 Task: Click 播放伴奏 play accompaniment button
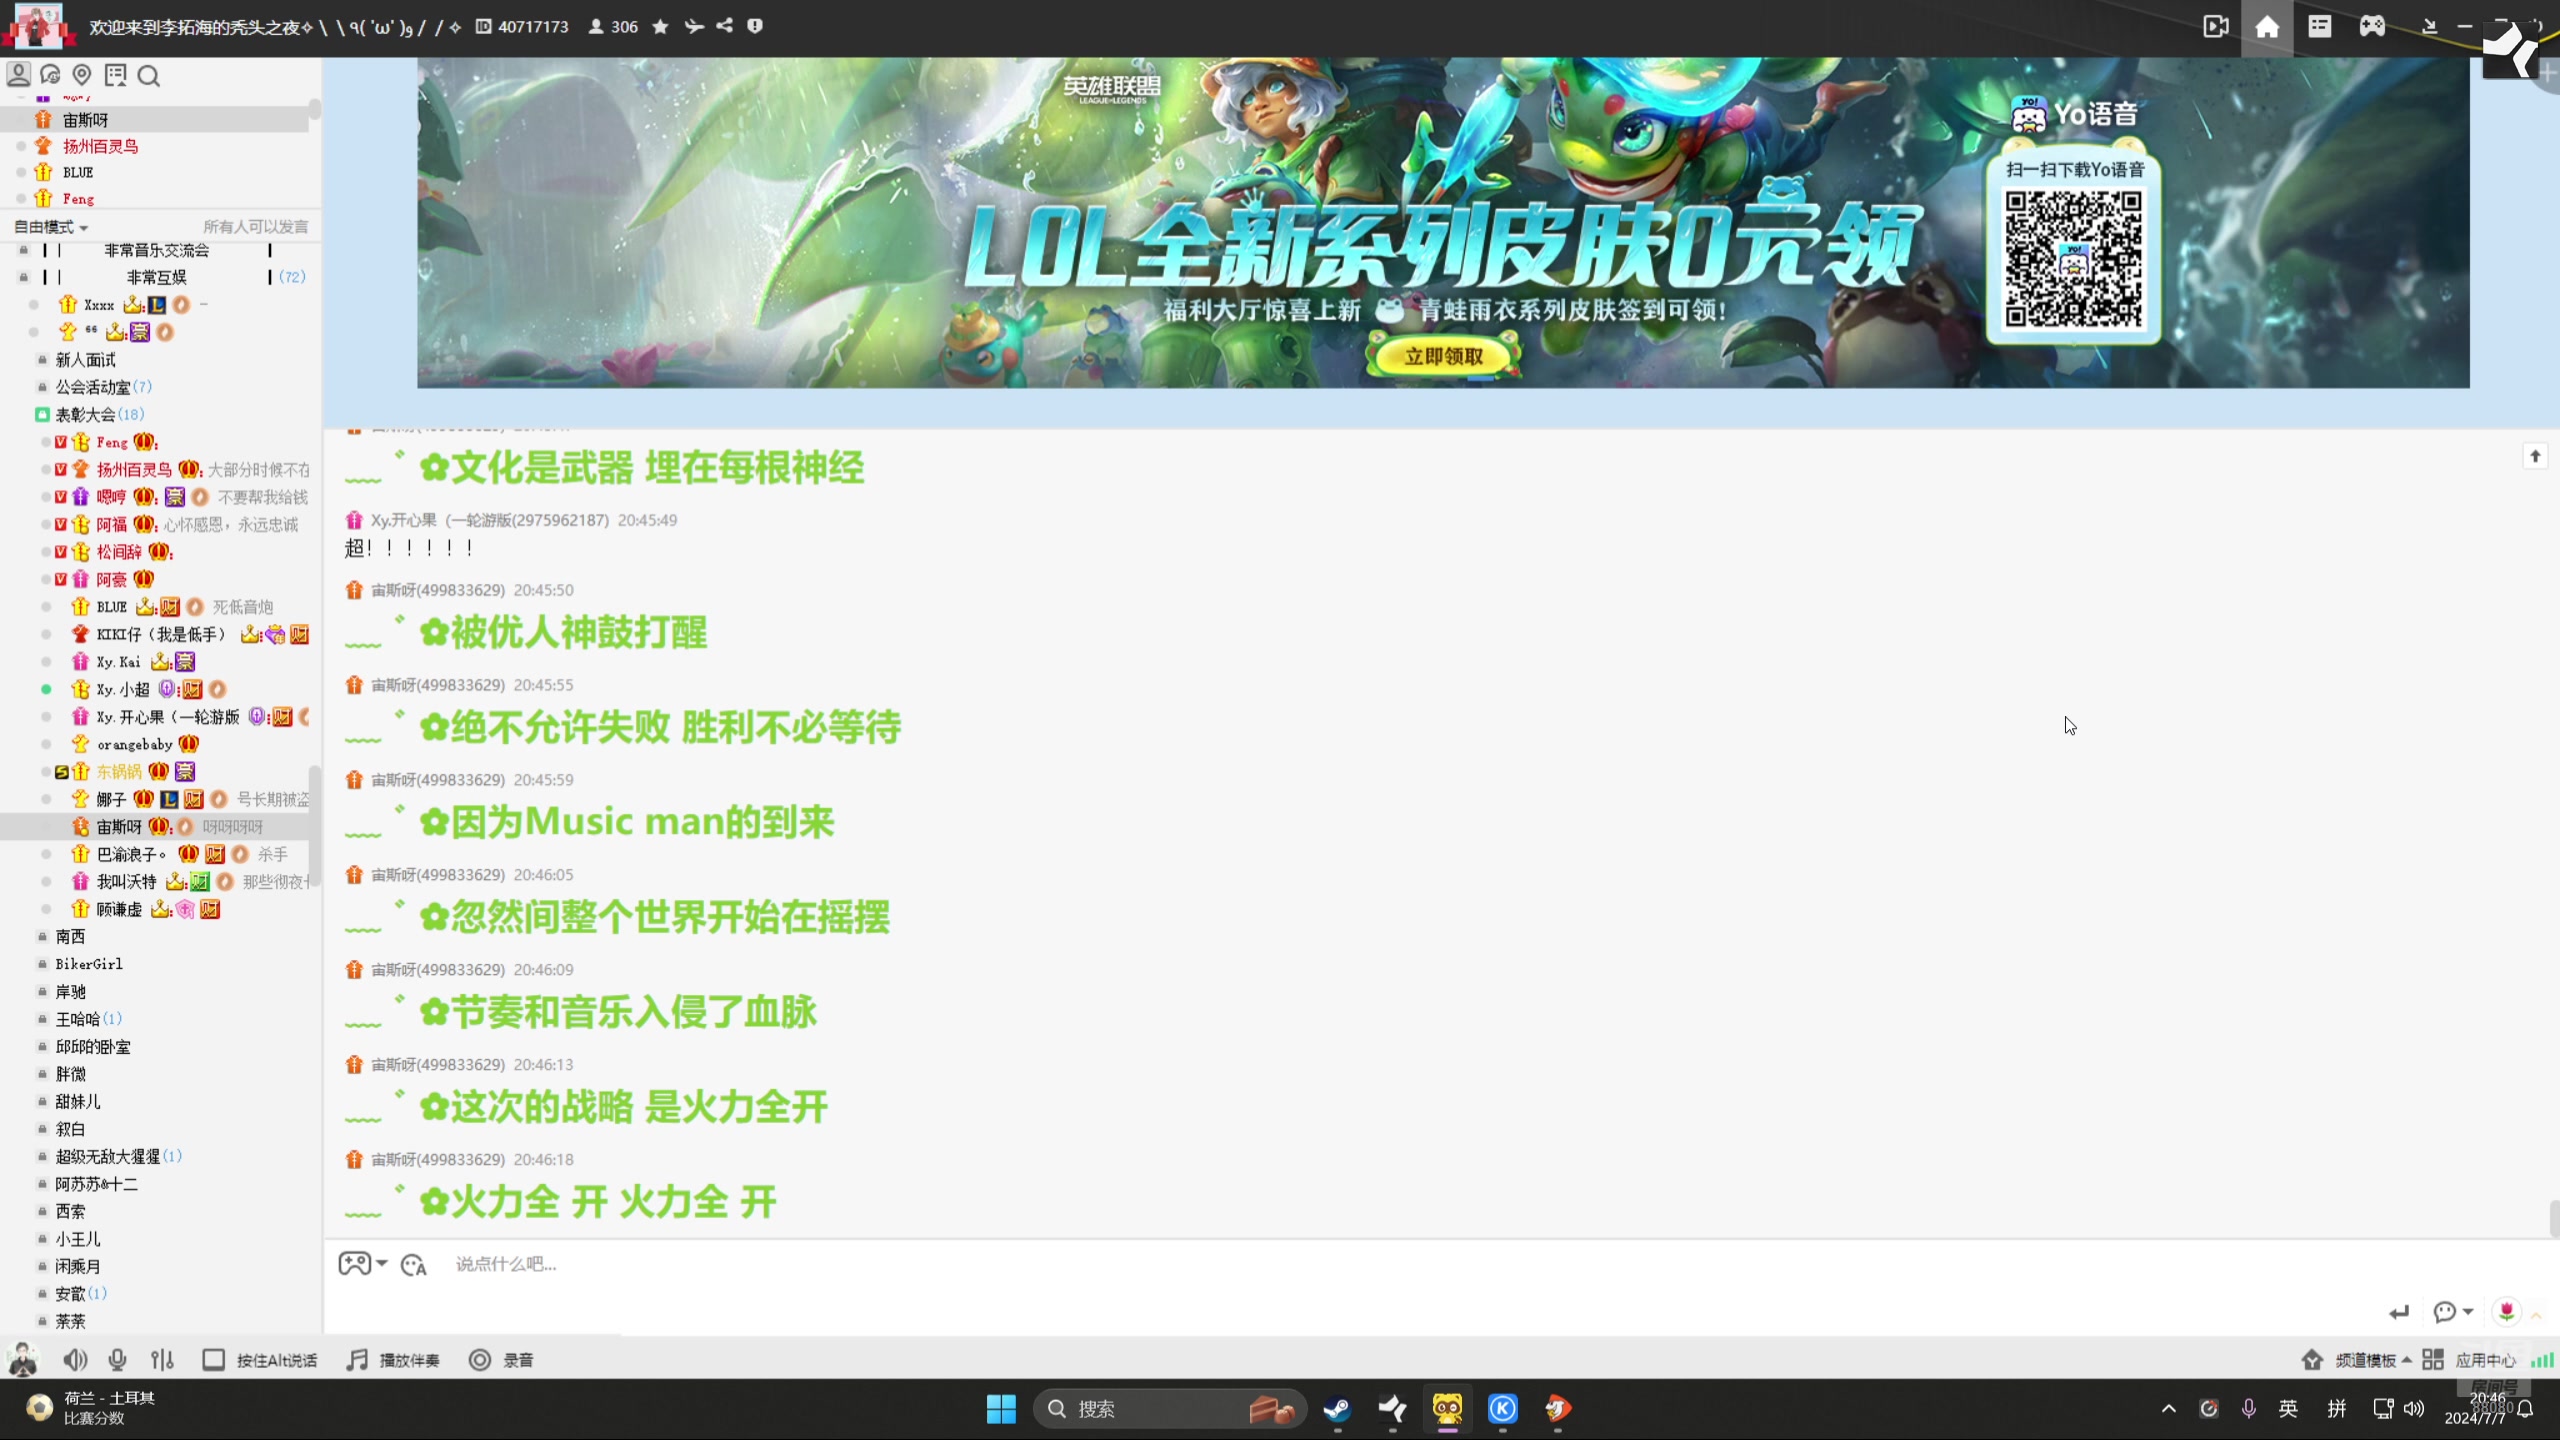393,1360
